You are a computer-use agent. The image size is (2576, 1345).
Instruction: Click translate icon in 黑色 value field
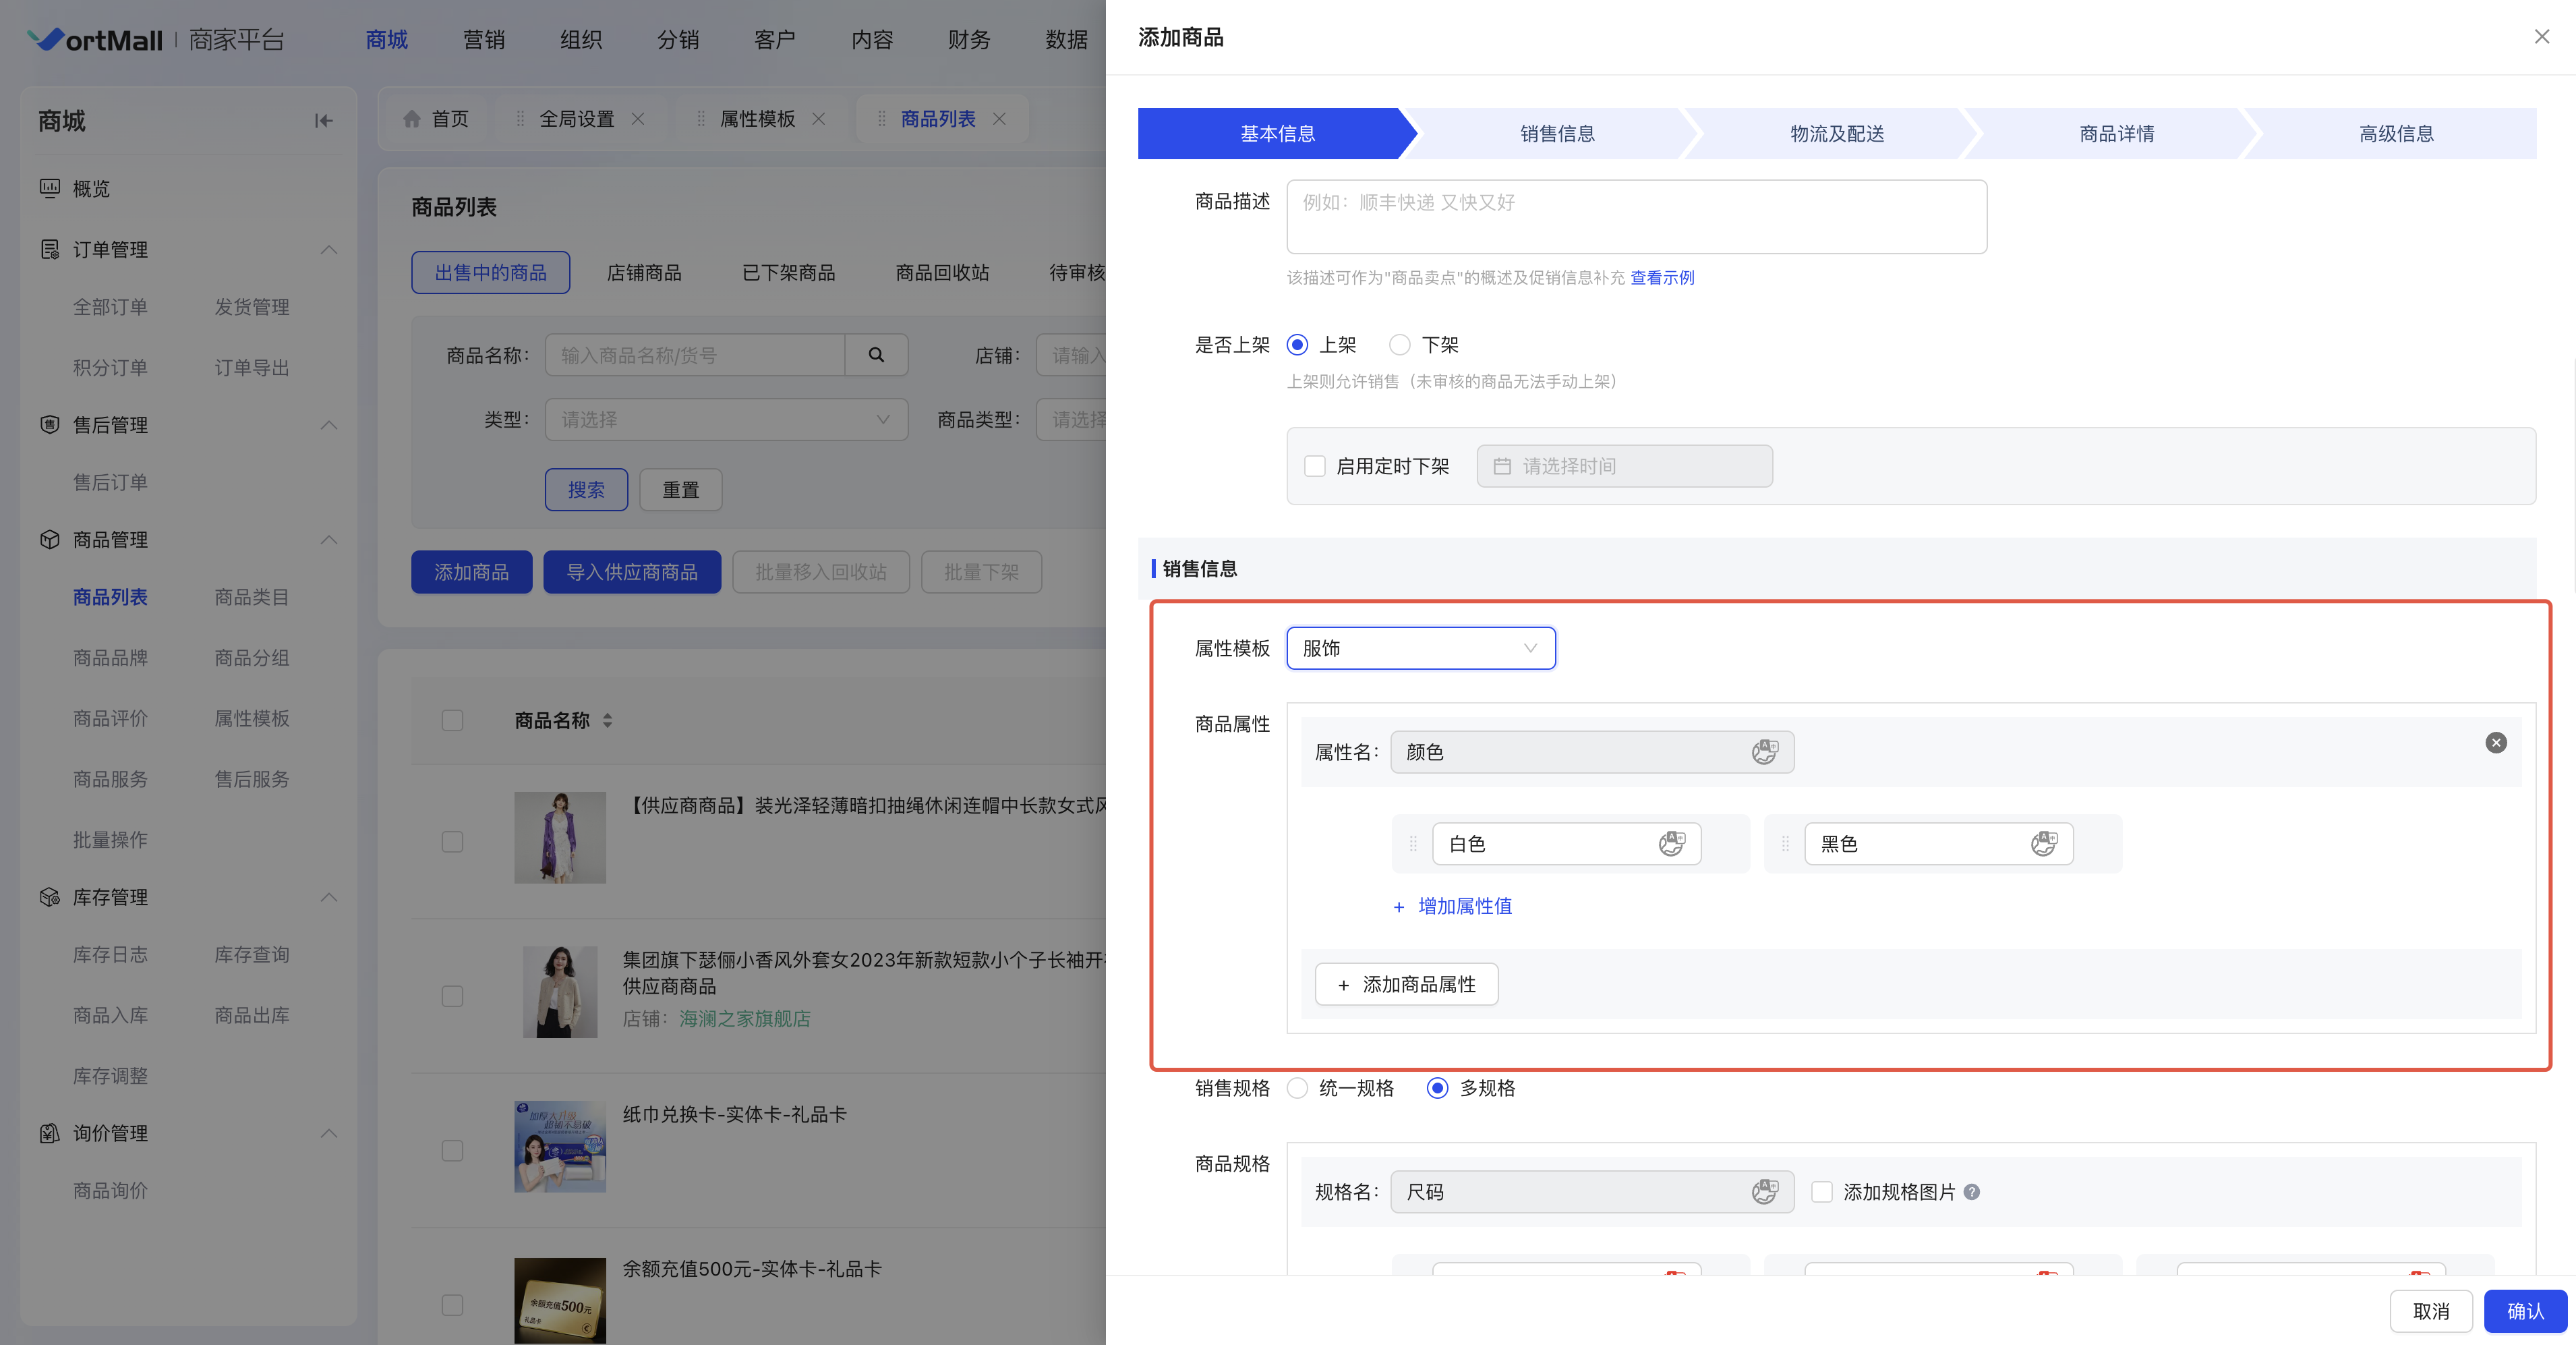point(2044,843)
